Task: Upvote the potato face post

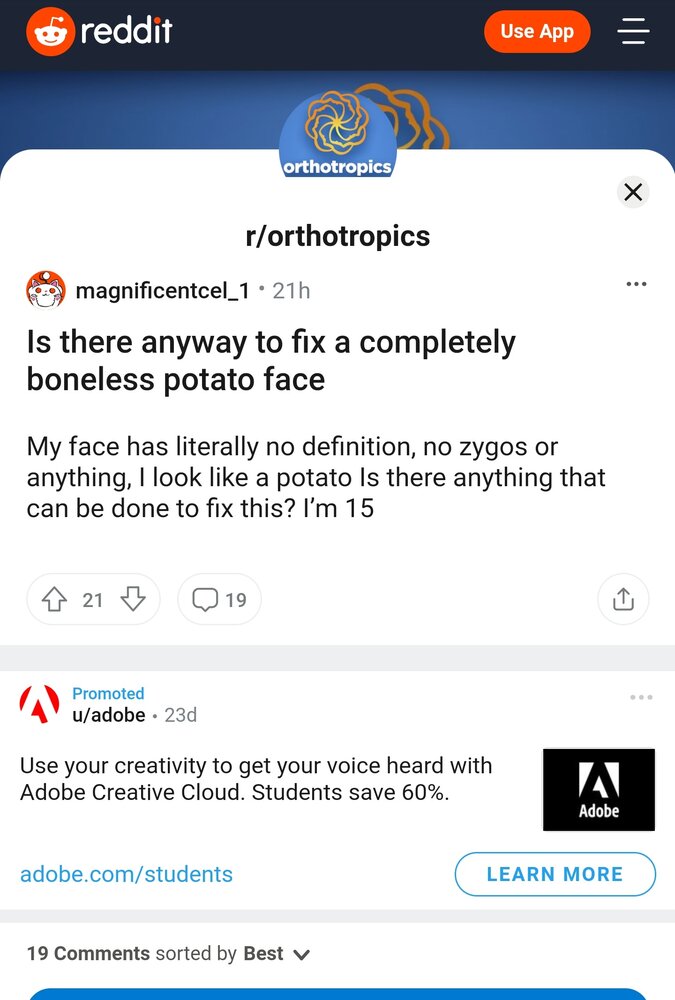Action: point(54,599)
